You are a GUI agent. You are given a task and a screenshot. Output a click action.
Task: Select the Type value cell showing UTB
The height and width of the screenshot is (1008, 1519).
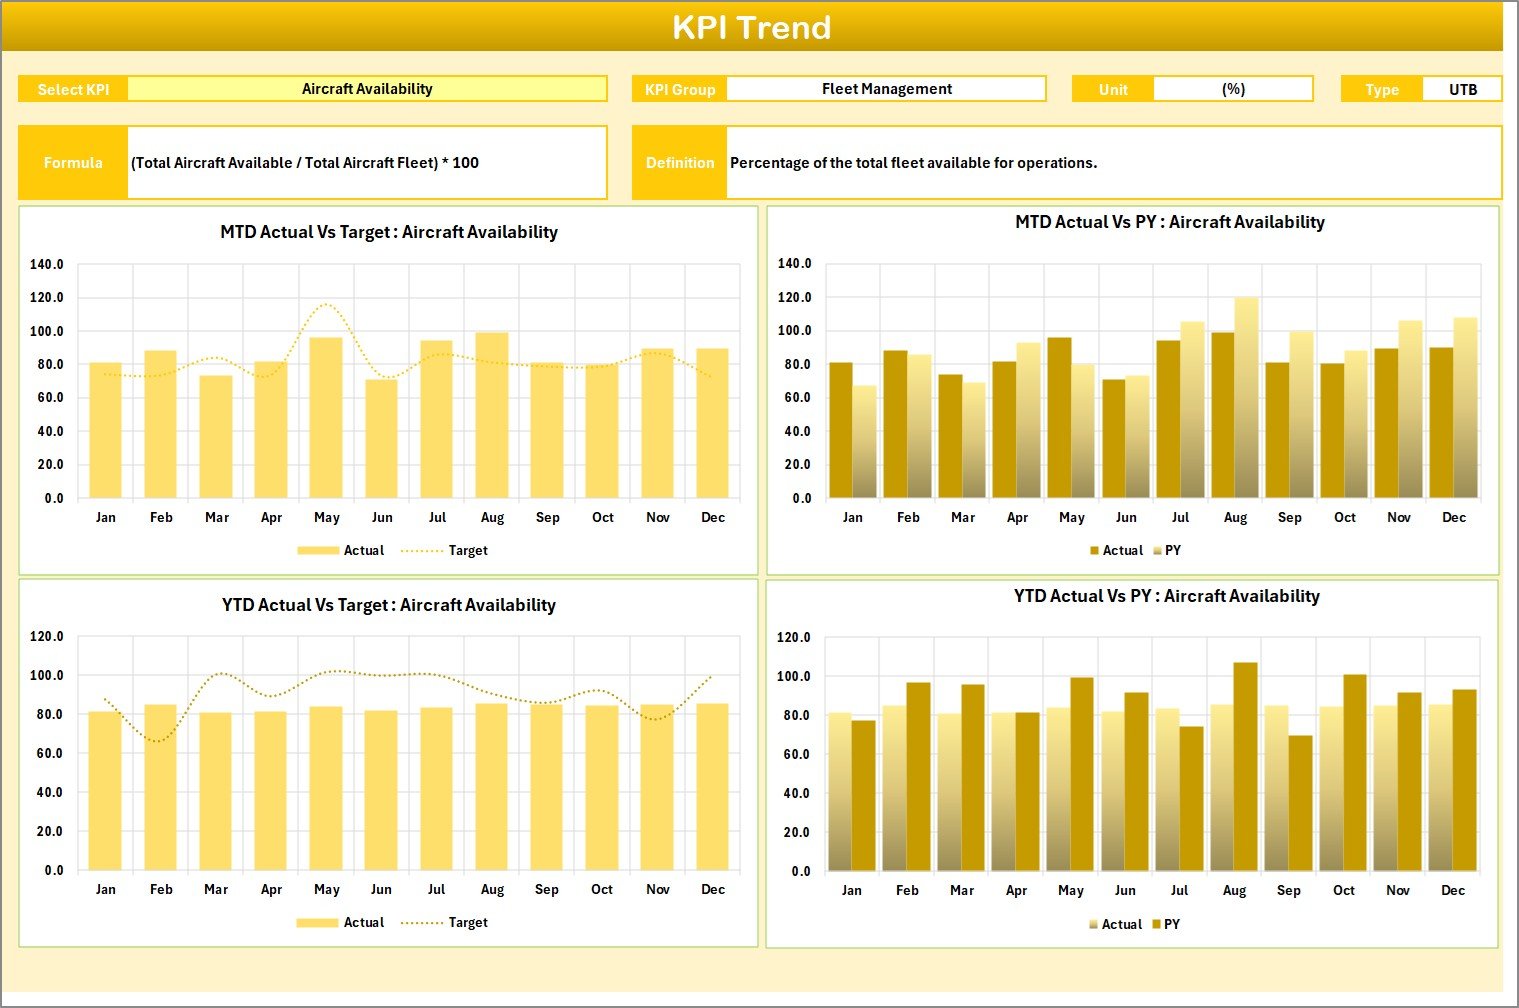click(x=1462, y=89)
